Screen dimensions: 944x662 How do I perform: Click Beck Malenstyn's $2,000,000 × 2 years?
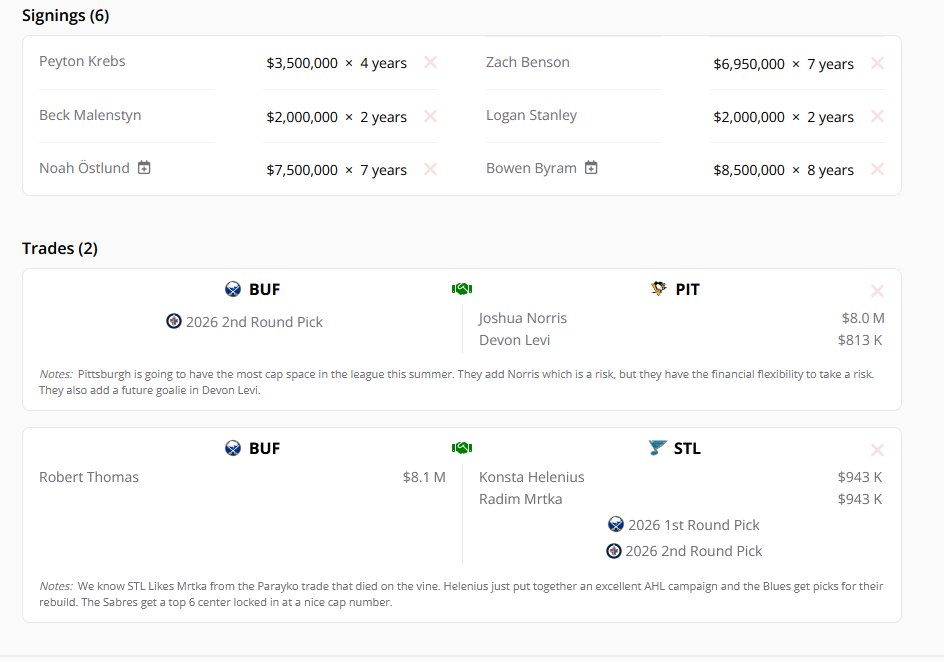(x=337, y=117)
